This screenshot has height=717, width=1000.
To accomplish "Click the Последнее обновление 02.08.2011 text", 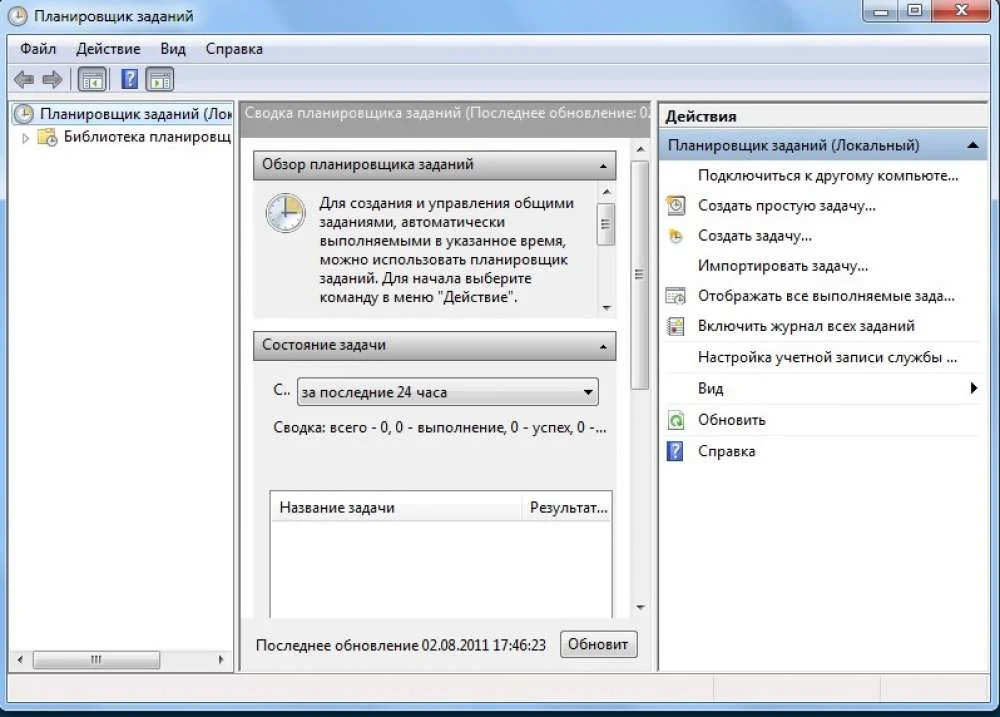I will coord(401,645).
